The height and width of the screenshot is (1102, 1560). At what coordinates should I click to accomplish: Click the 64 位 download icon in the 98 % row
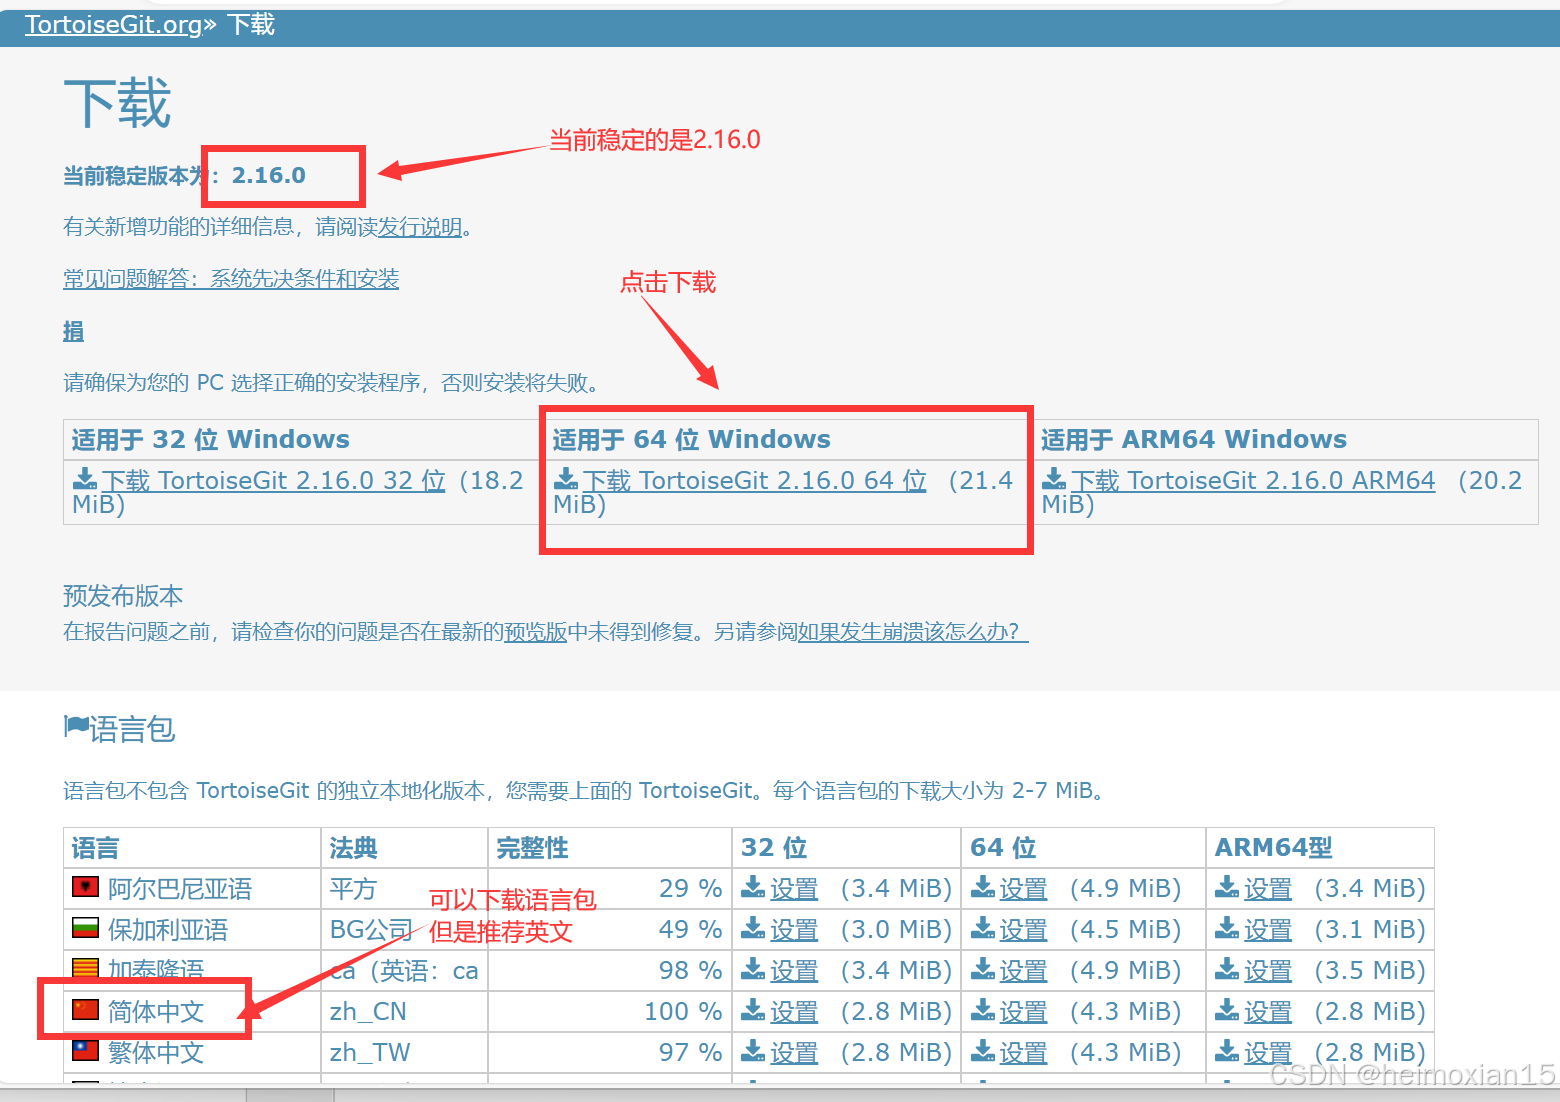(x=983, y=969)
